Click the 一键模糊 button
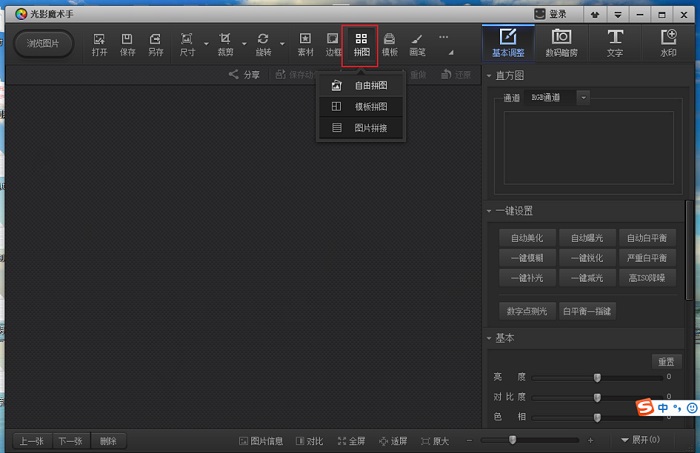This screenshot has width=700, height=453. click(527, 258)
